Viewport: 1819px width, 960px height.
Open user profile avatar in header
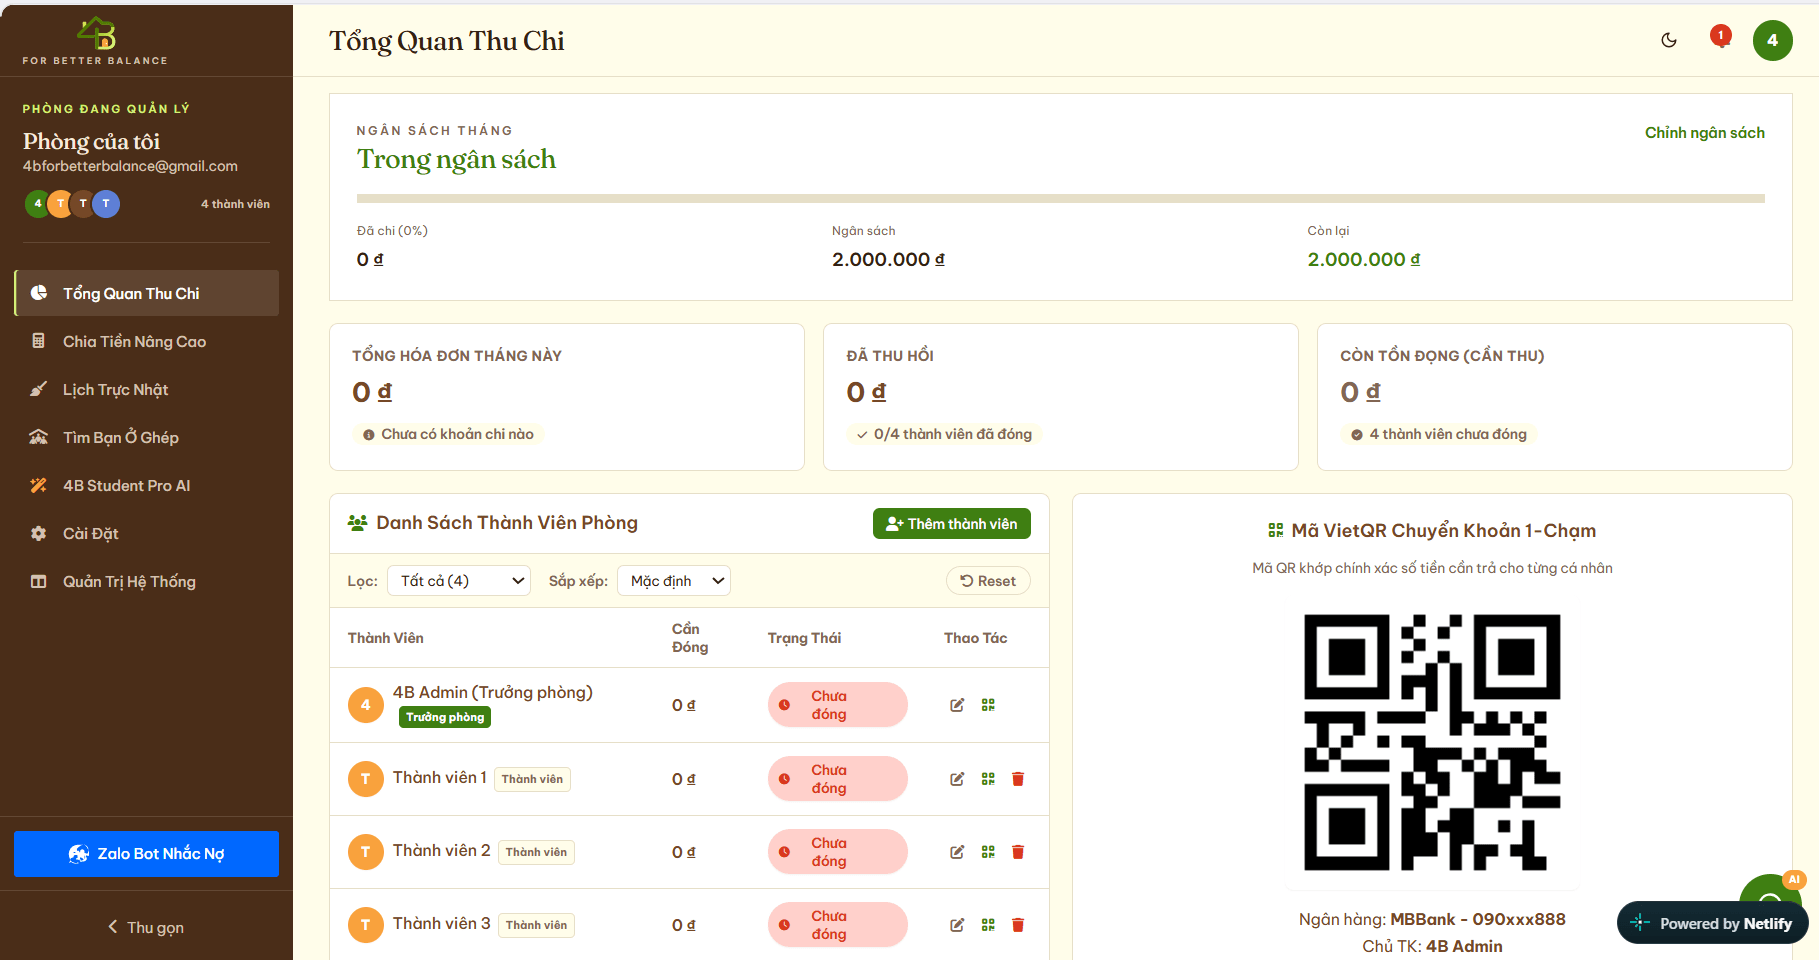[1772, 40]
